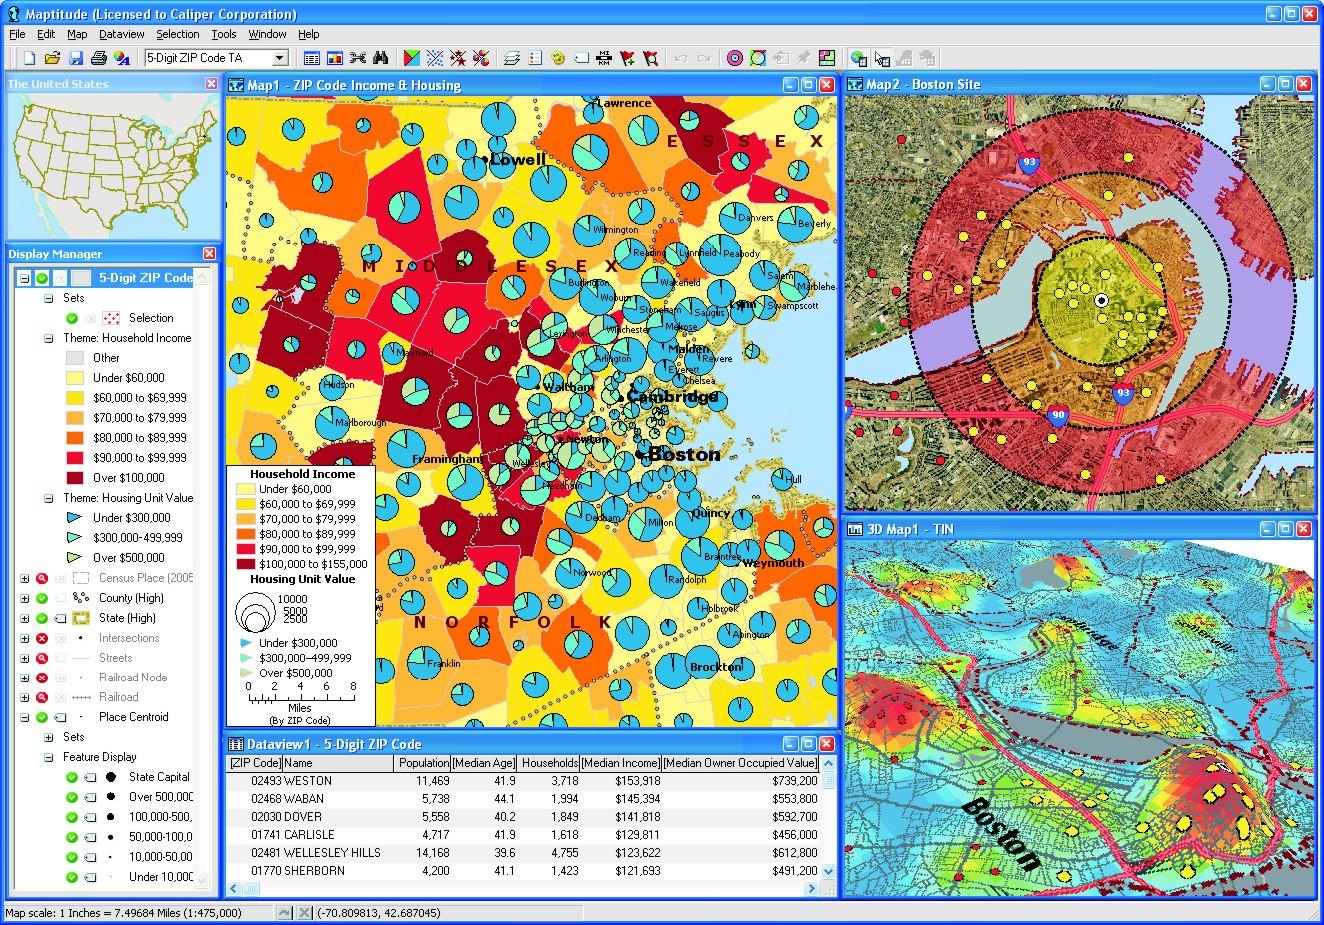Toggle visibility of the Place Centroid layer

tap(42, 717)
